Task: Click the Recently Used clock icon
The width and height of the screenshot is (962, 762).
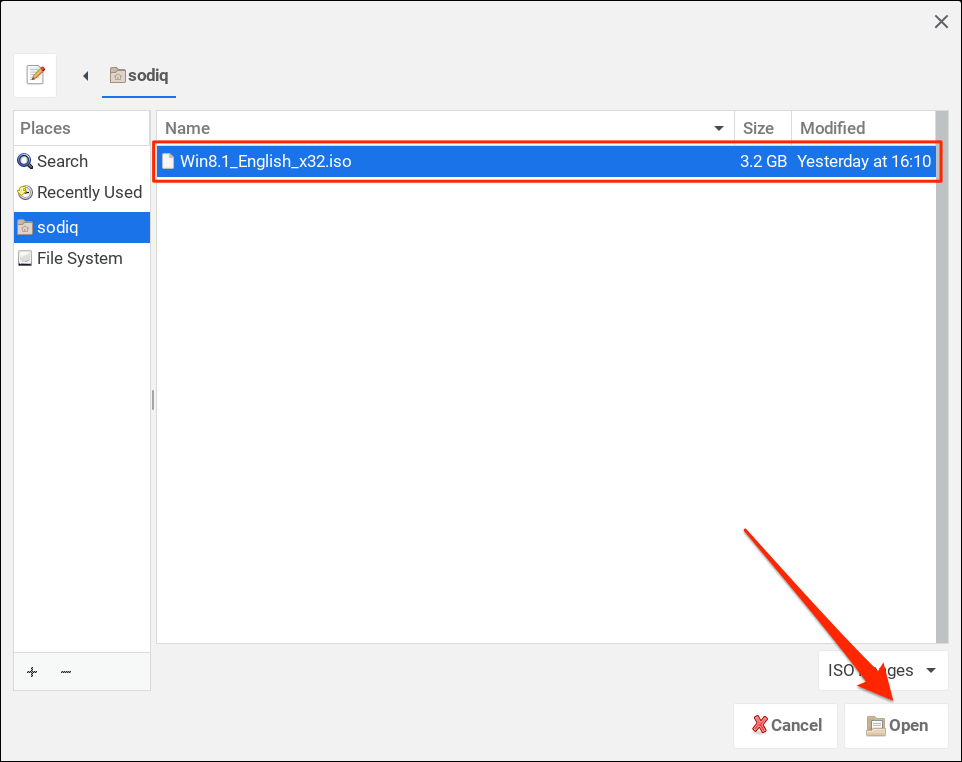Action: (x=25, y=193)
